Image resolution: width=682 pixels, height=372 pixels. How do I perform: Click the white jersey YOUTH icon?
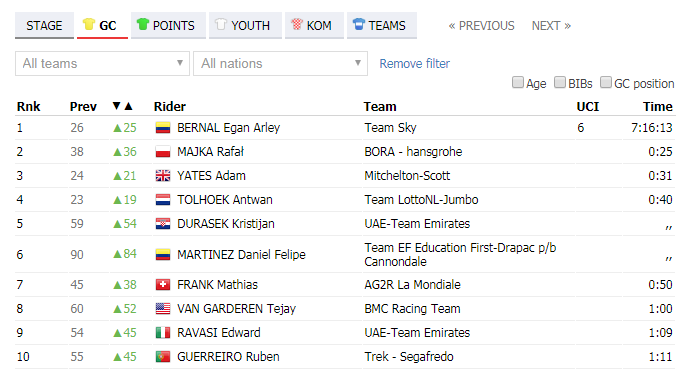point(221,24)
